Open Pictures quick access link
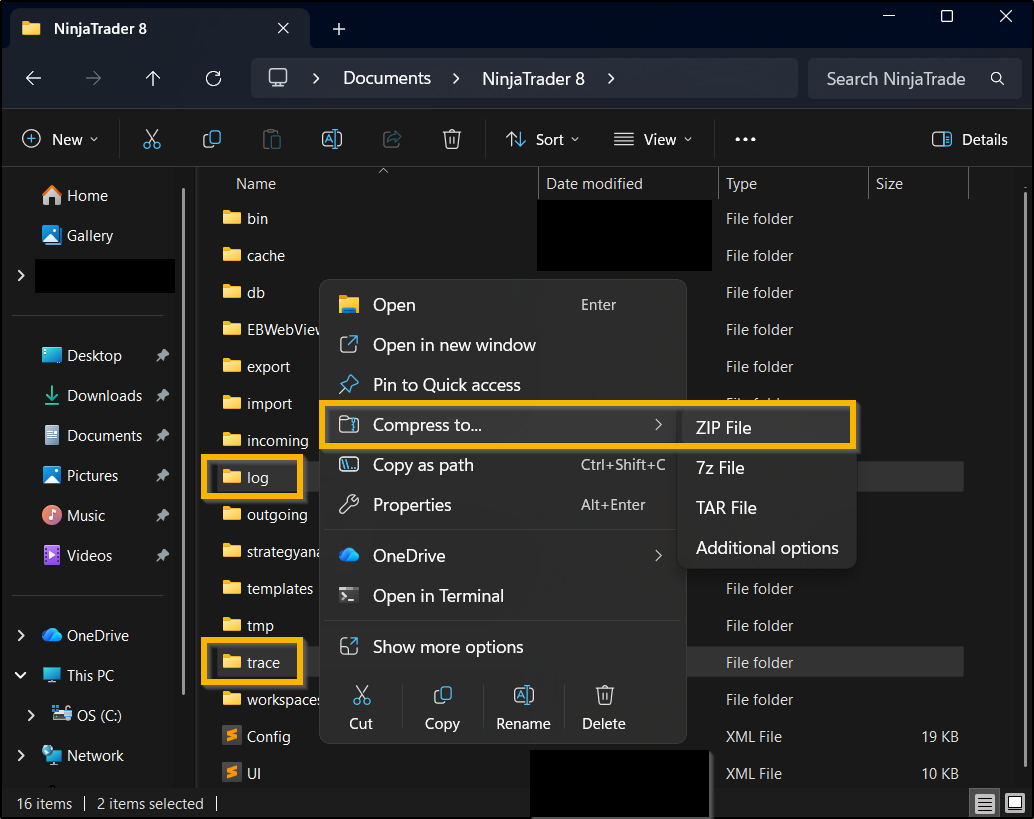Viewport: 1034px width, 819px height. pyautogui.click(x=80, y=475)
